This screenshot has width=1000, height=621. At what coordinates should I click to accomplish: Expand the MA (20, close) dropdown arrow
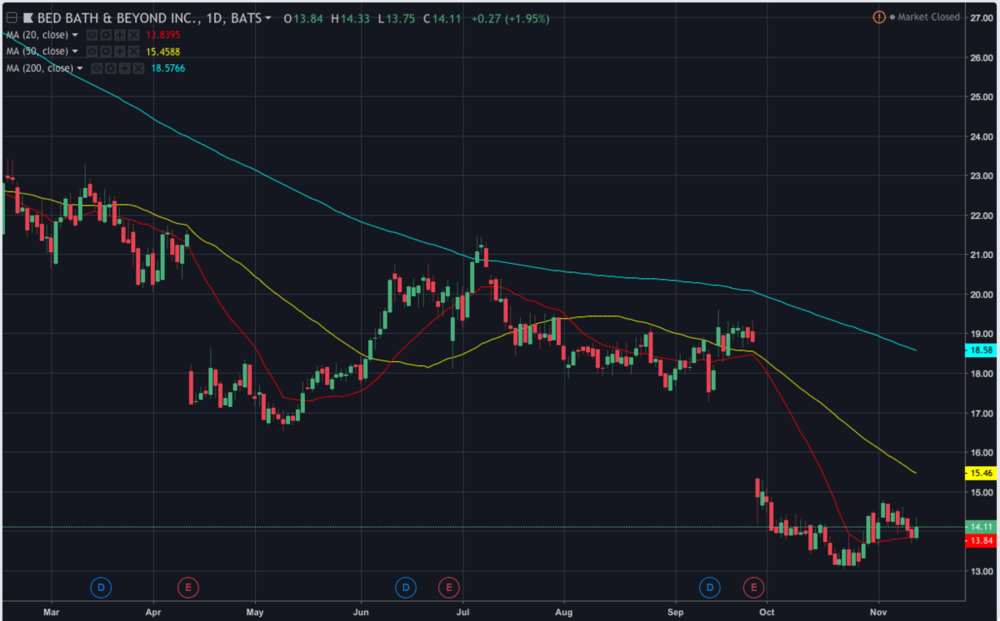[x=75, y=35]
